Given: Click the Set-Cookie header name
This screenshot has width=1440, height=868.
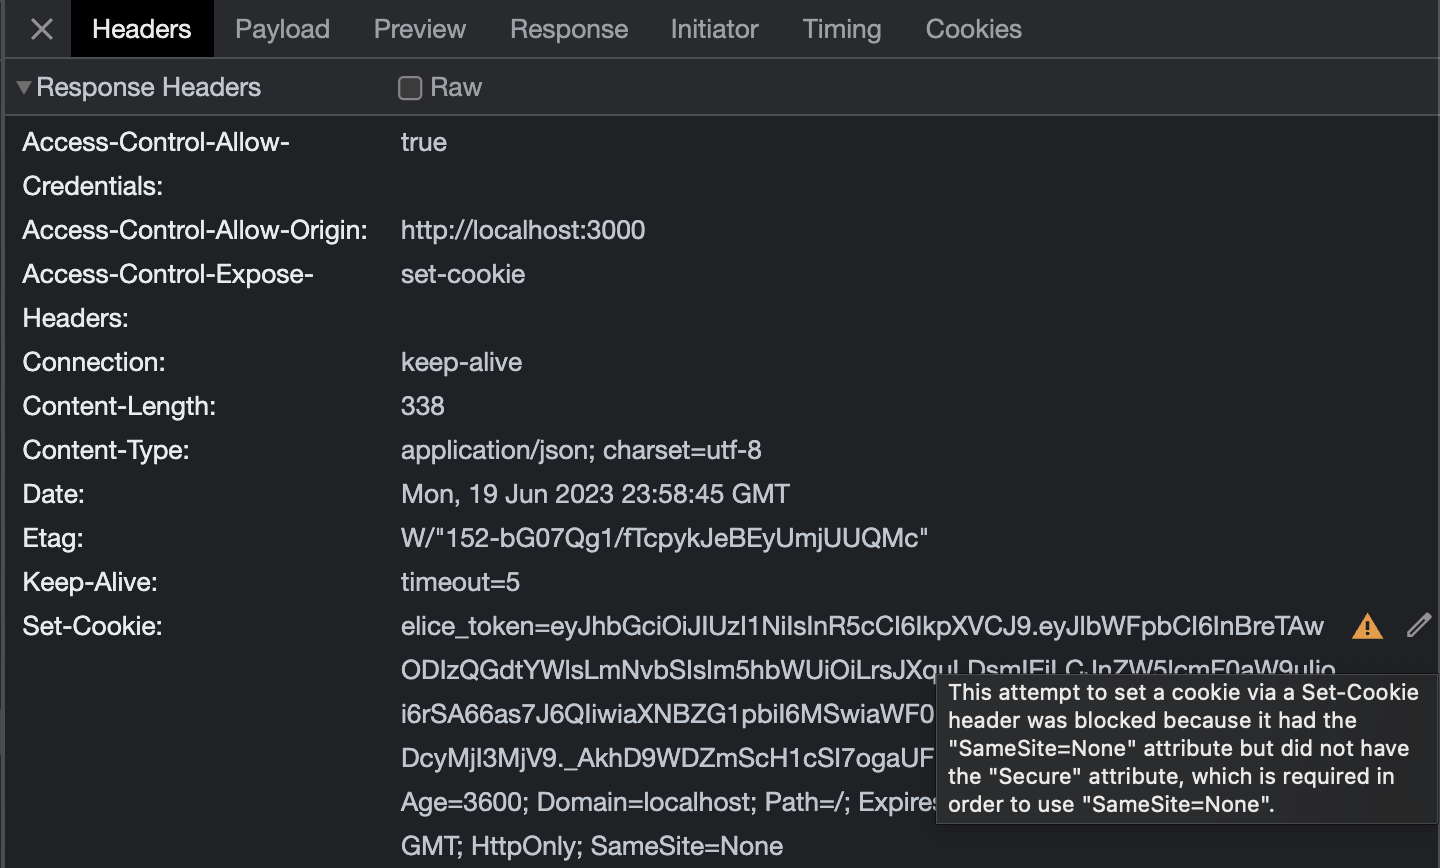Looking at the screenshot, I should pyautogui.click(x=93, y=626).
